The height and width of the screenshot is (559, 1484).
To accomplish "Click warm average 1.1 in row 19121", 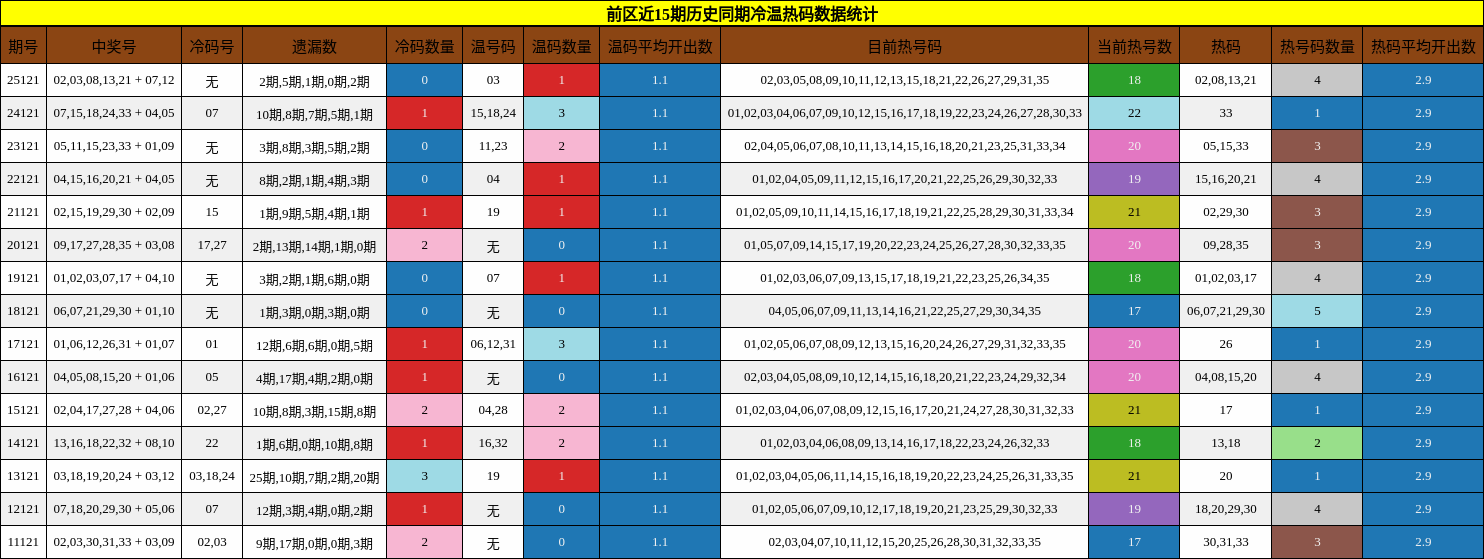I will [660, 278].
